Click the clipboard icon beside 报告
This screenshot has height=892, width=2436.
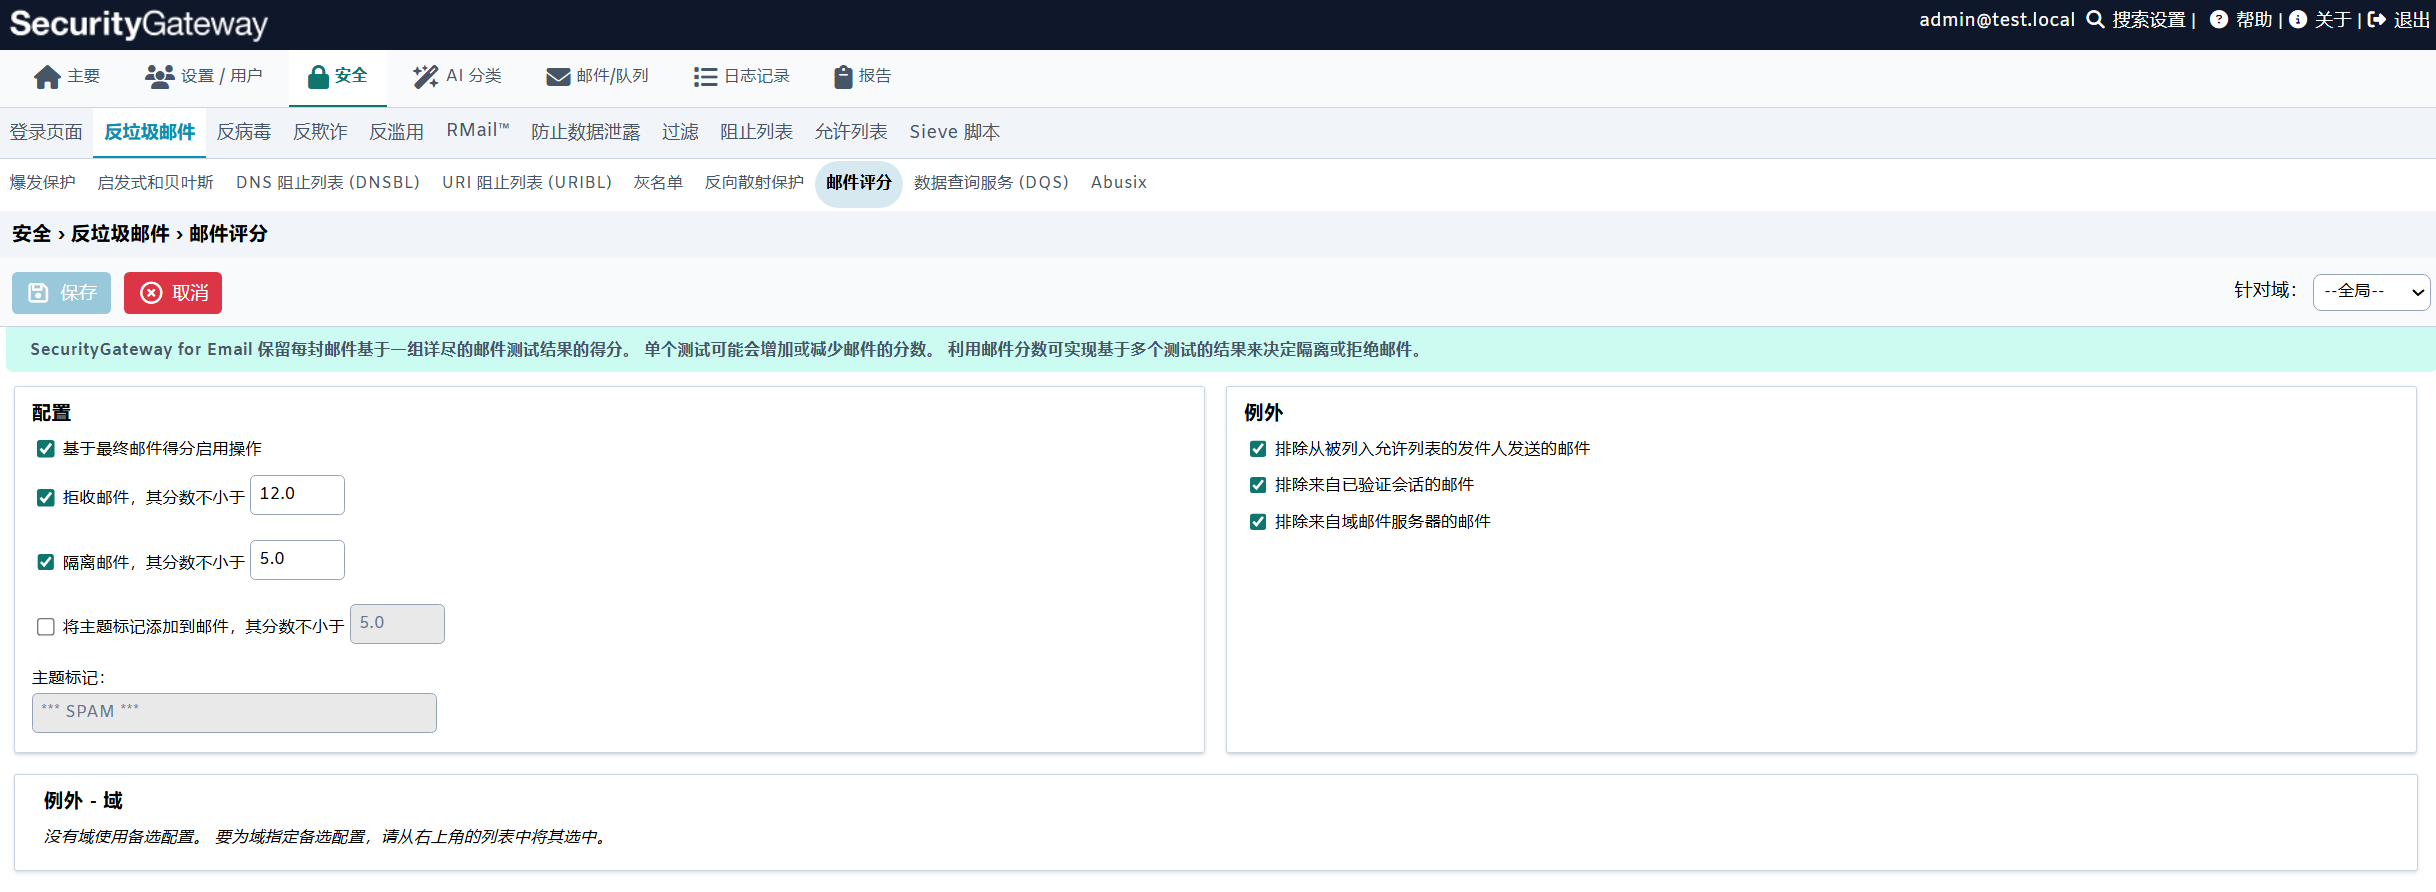pos(843,77)
